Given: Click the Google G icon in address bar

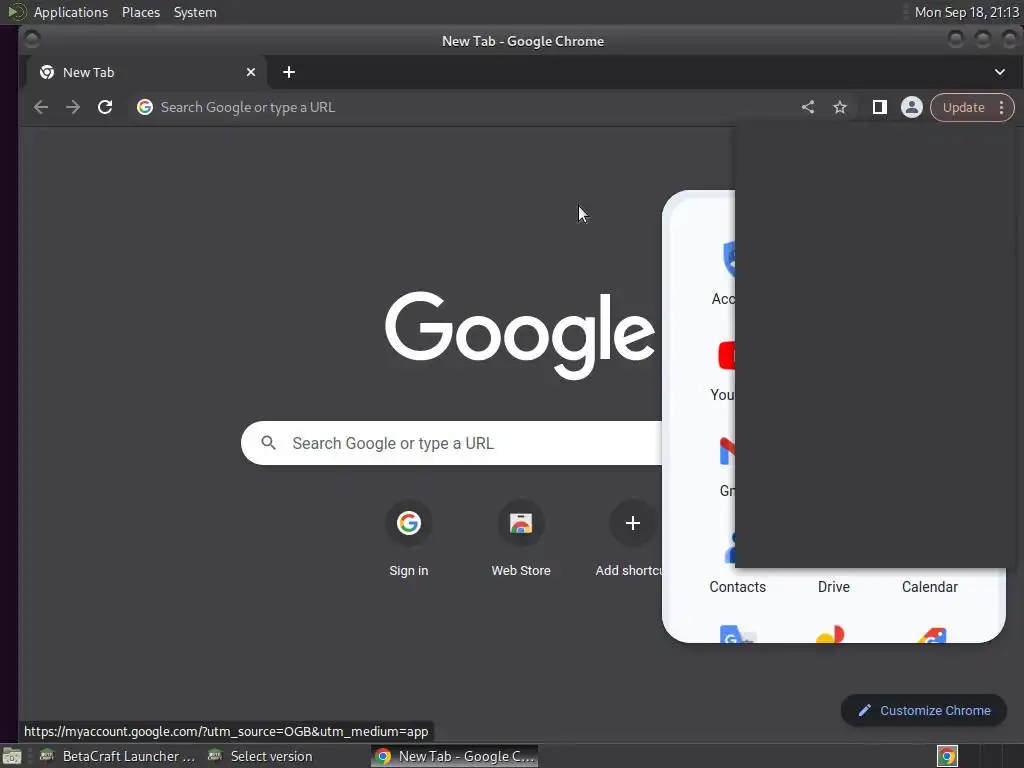Looking at the screenshot, I should click(x=145, y=107).
